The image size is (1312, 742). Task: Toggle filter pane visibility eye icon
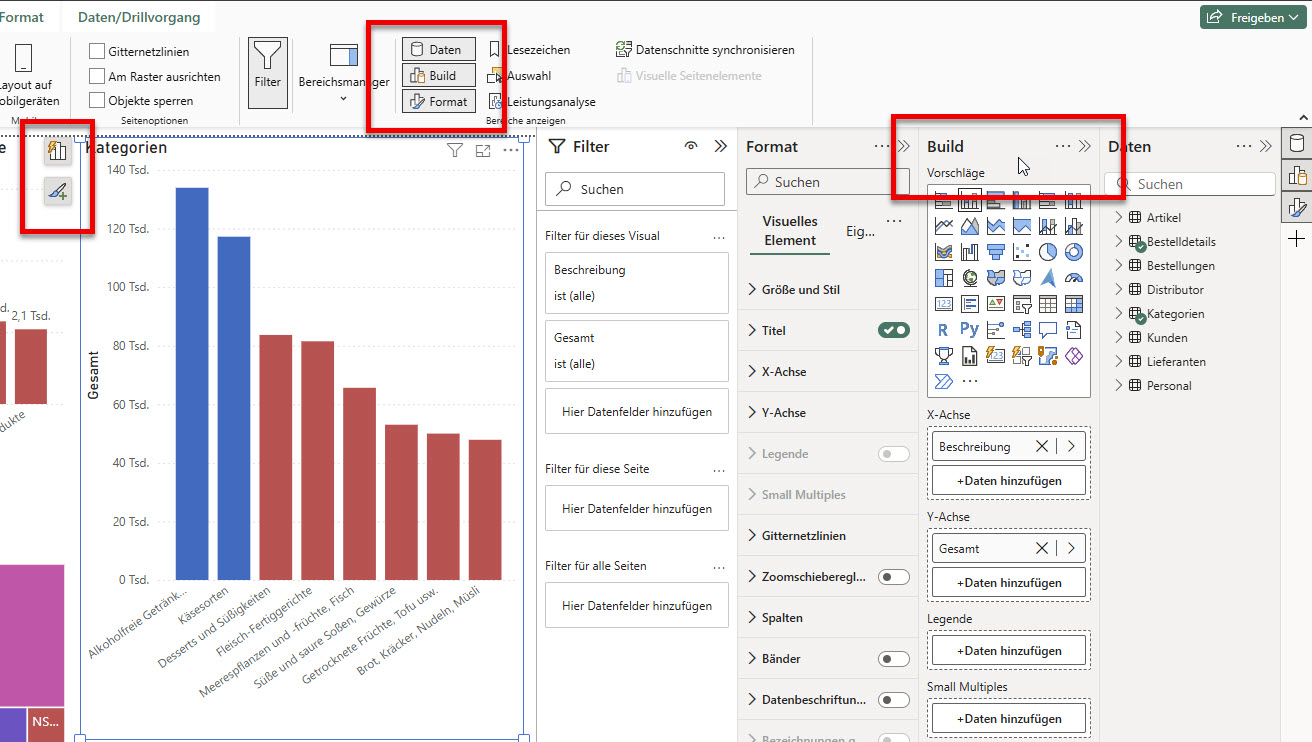pos(690,146)
